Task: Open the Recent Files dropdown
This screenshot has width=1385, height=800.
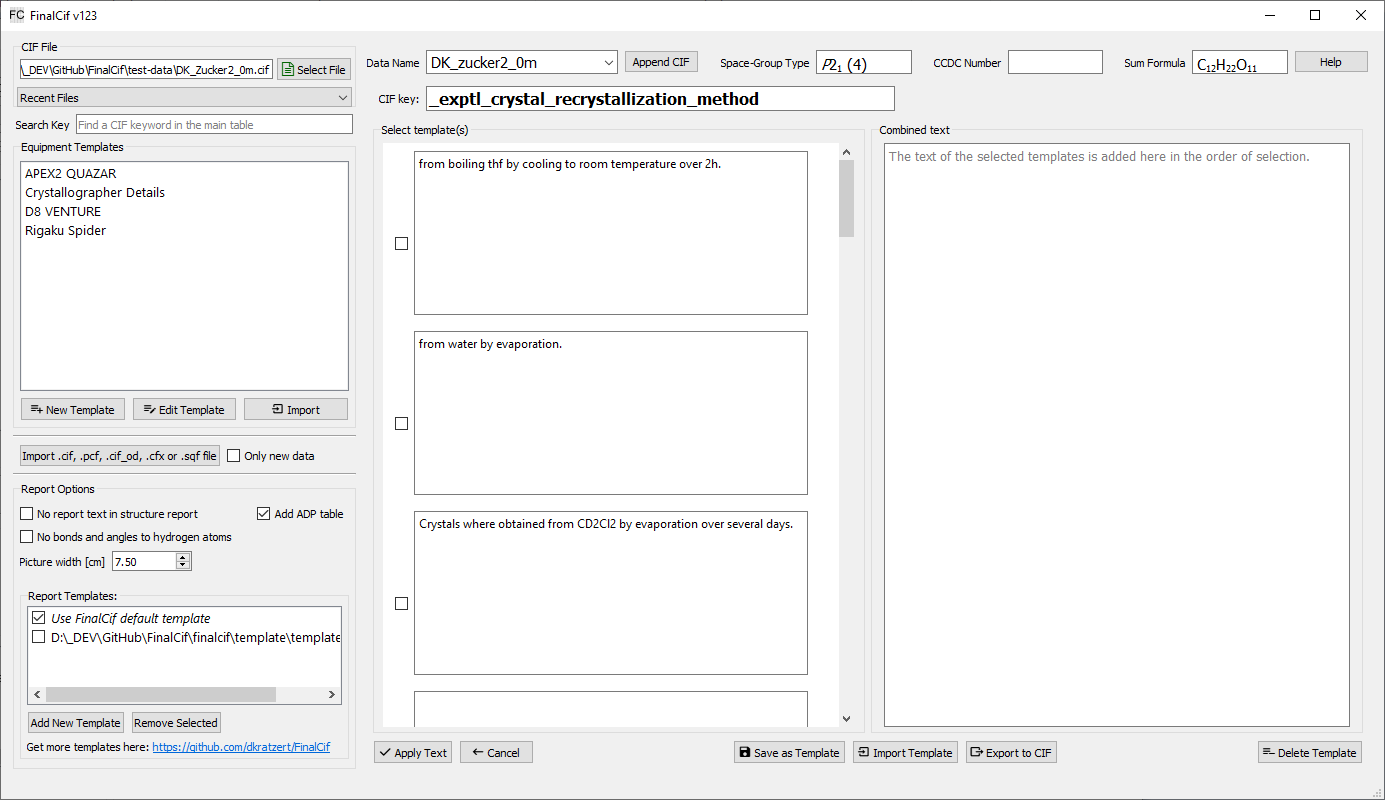Action: (185, 98)
